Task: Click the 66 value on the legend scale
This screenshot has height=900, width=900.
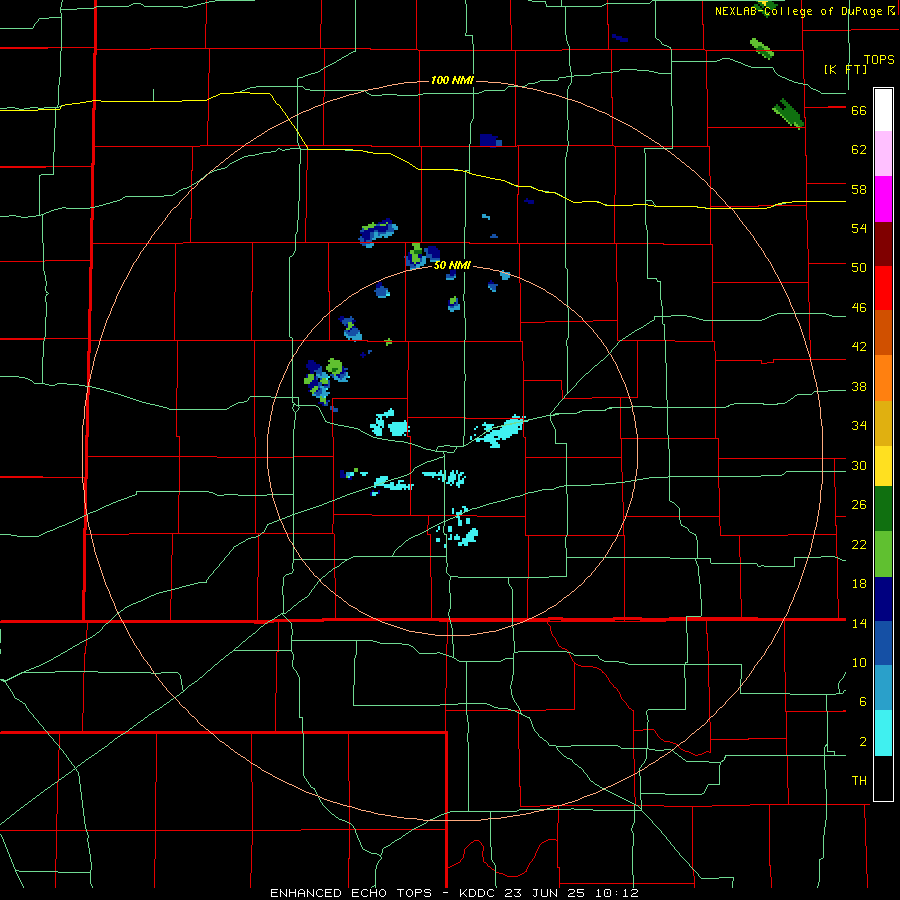Action: click(859, 111)
